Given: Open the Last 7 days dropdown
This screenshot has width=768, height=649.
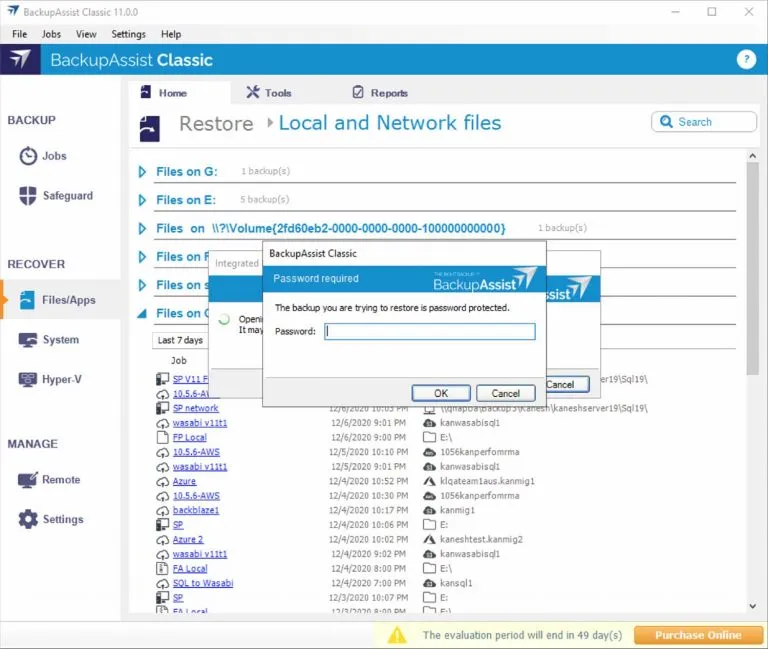Looking at the screenshot, I should click(182, 341).
